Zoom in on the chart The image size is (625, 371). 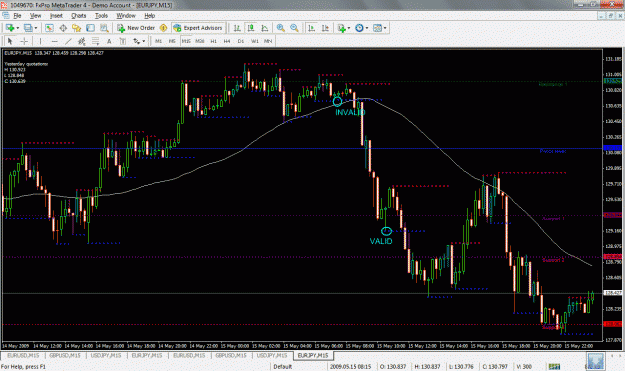[281, 28]
